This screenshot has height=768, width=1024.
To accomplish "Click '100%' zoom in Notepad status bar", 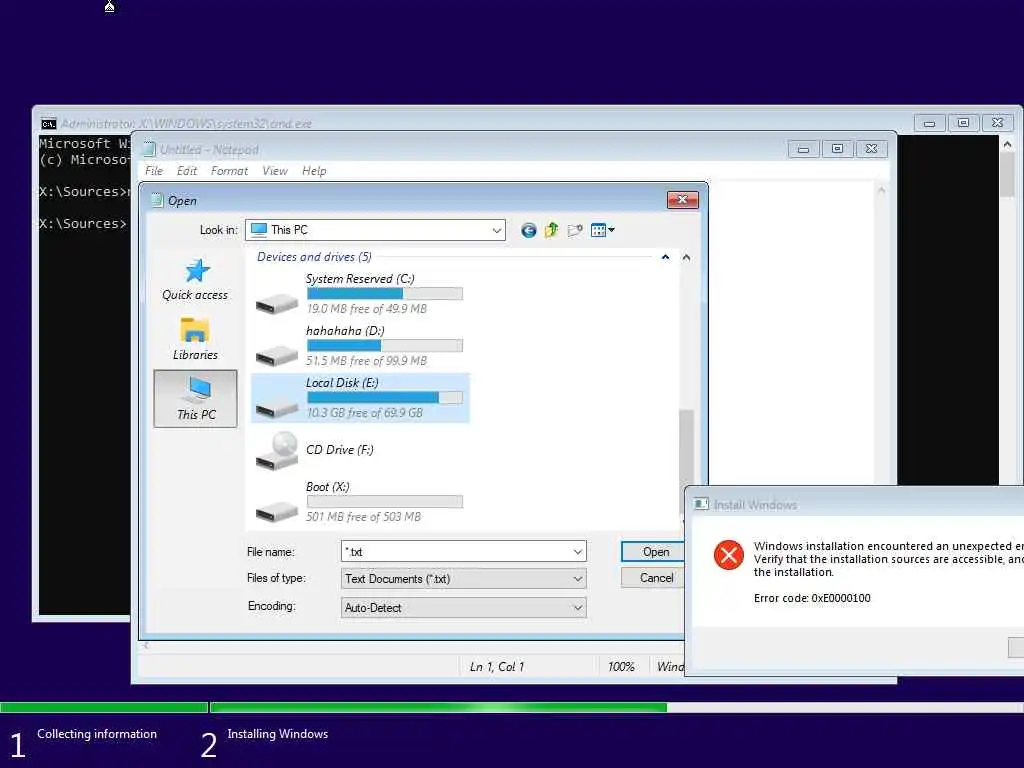I will coord(620,667).
